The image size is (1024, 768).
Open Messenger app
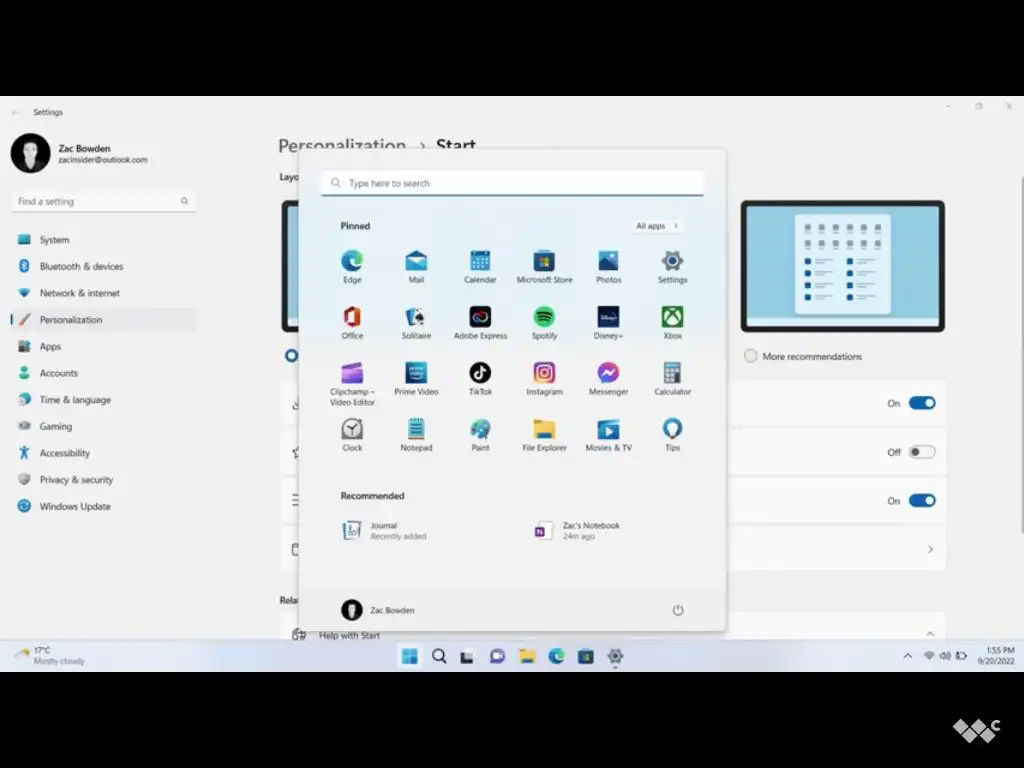coord(608,379)
